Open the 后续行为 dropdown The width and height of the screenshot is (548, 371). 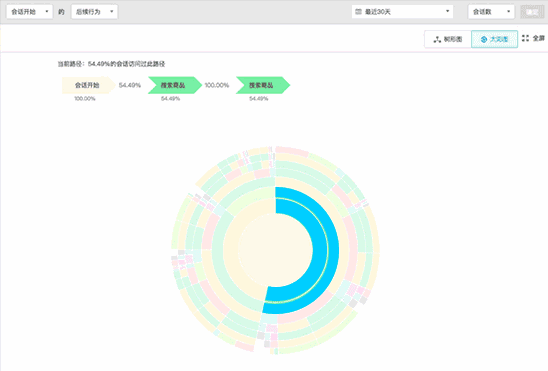(x=94, y=12)
